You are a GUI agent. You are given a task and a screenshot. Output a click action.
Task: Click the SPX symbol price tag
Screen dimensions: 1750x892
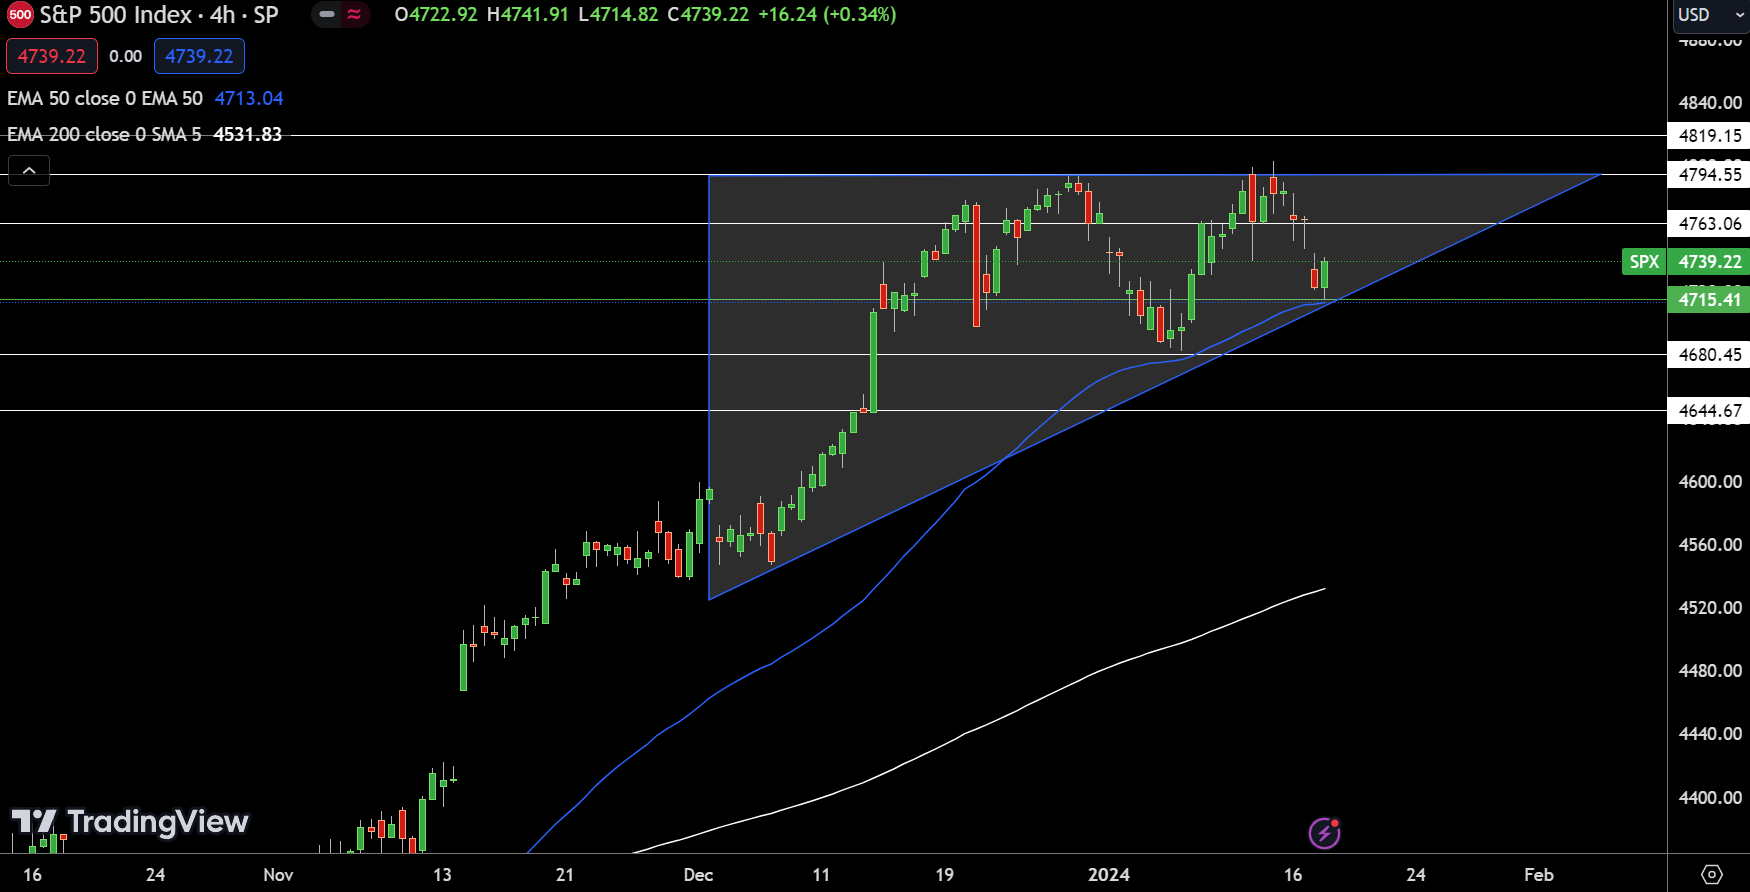click(1644, 261)
